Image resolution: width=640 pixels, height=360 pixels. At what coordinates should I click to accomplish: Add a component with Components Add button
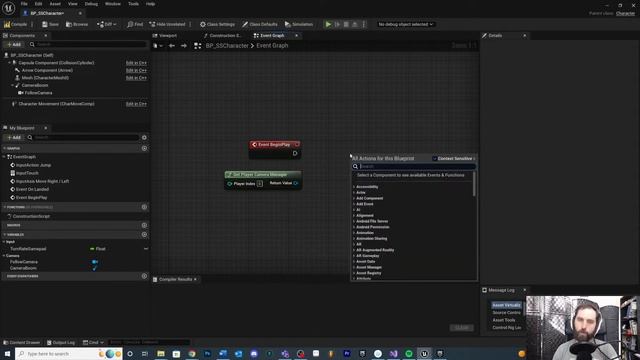tap(14, 44)
